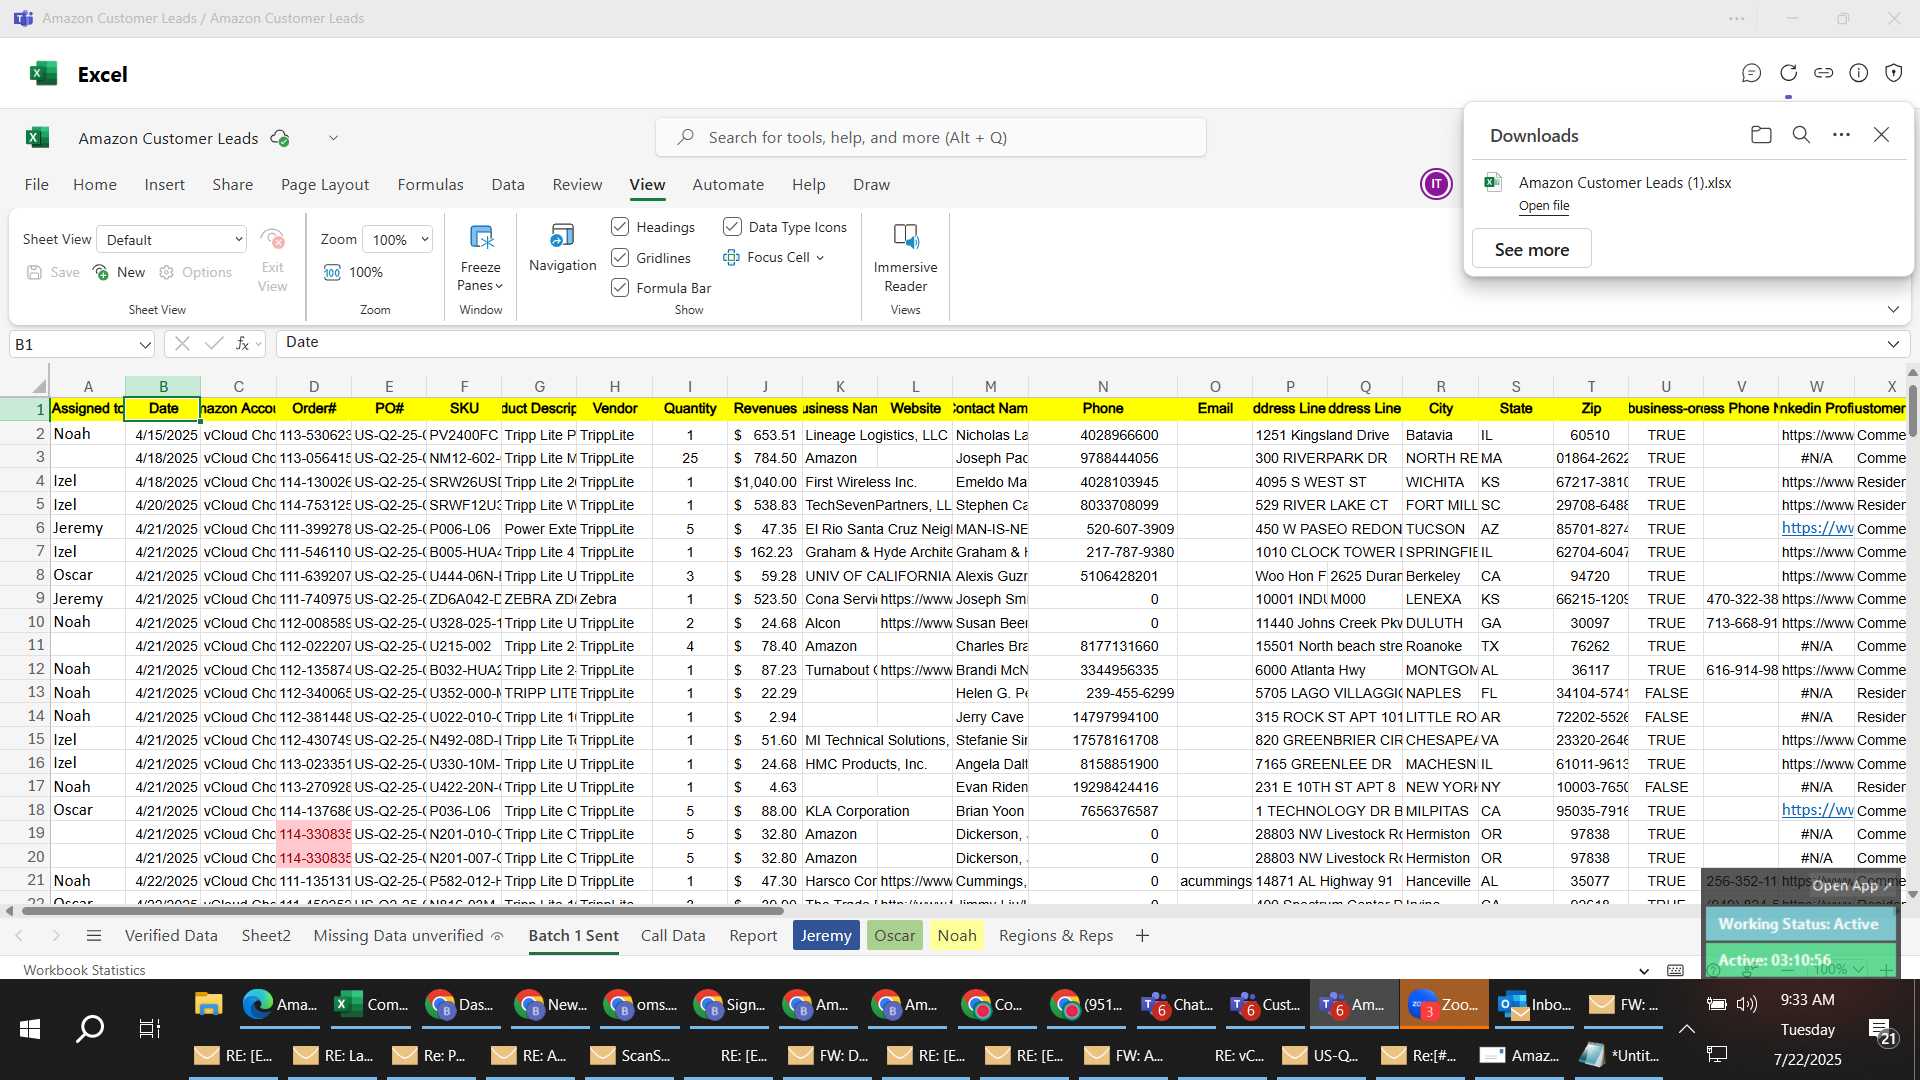The width and height of the screenshot is (1920, 1080).
Task: Open more options in the Downloads panel
Action: point(1841,135)
